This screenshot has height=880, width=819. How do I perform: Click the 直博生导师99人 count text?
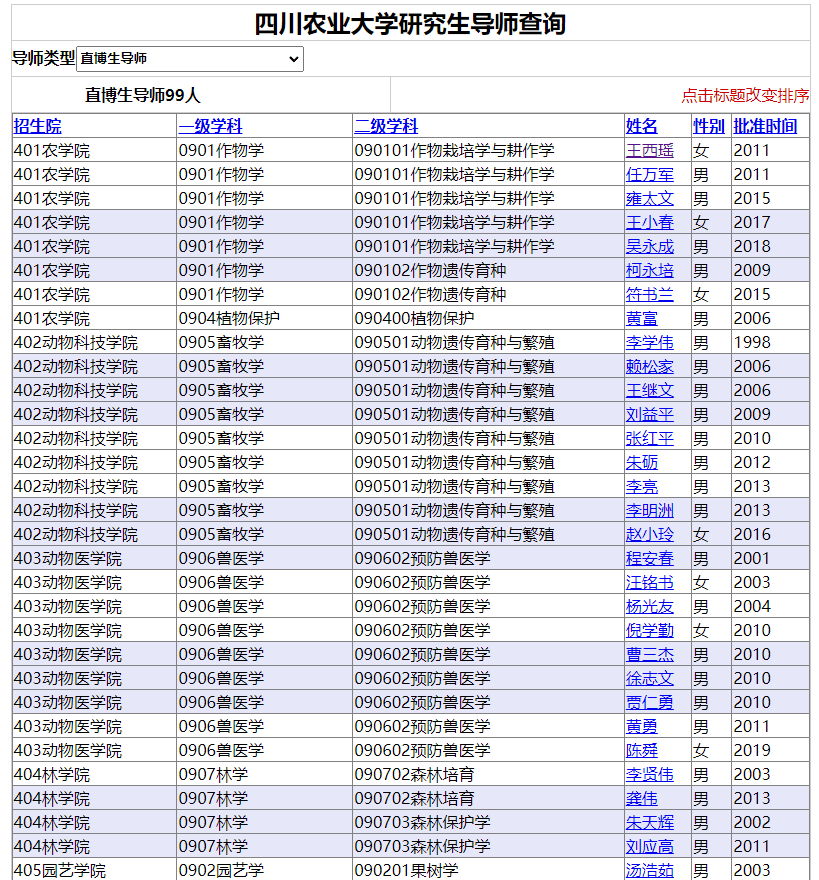click(x=143, y=95)
